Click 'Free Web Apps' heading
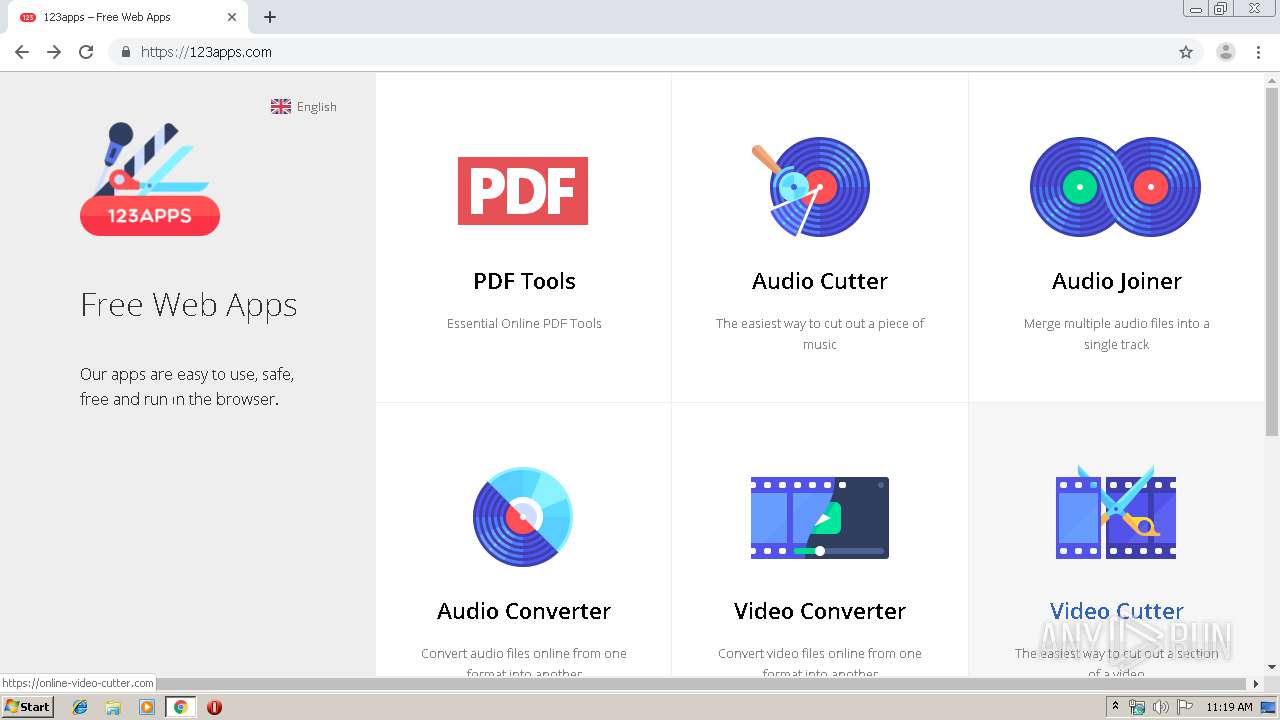Screen dimensions: 1280x720 coord(189,304)
